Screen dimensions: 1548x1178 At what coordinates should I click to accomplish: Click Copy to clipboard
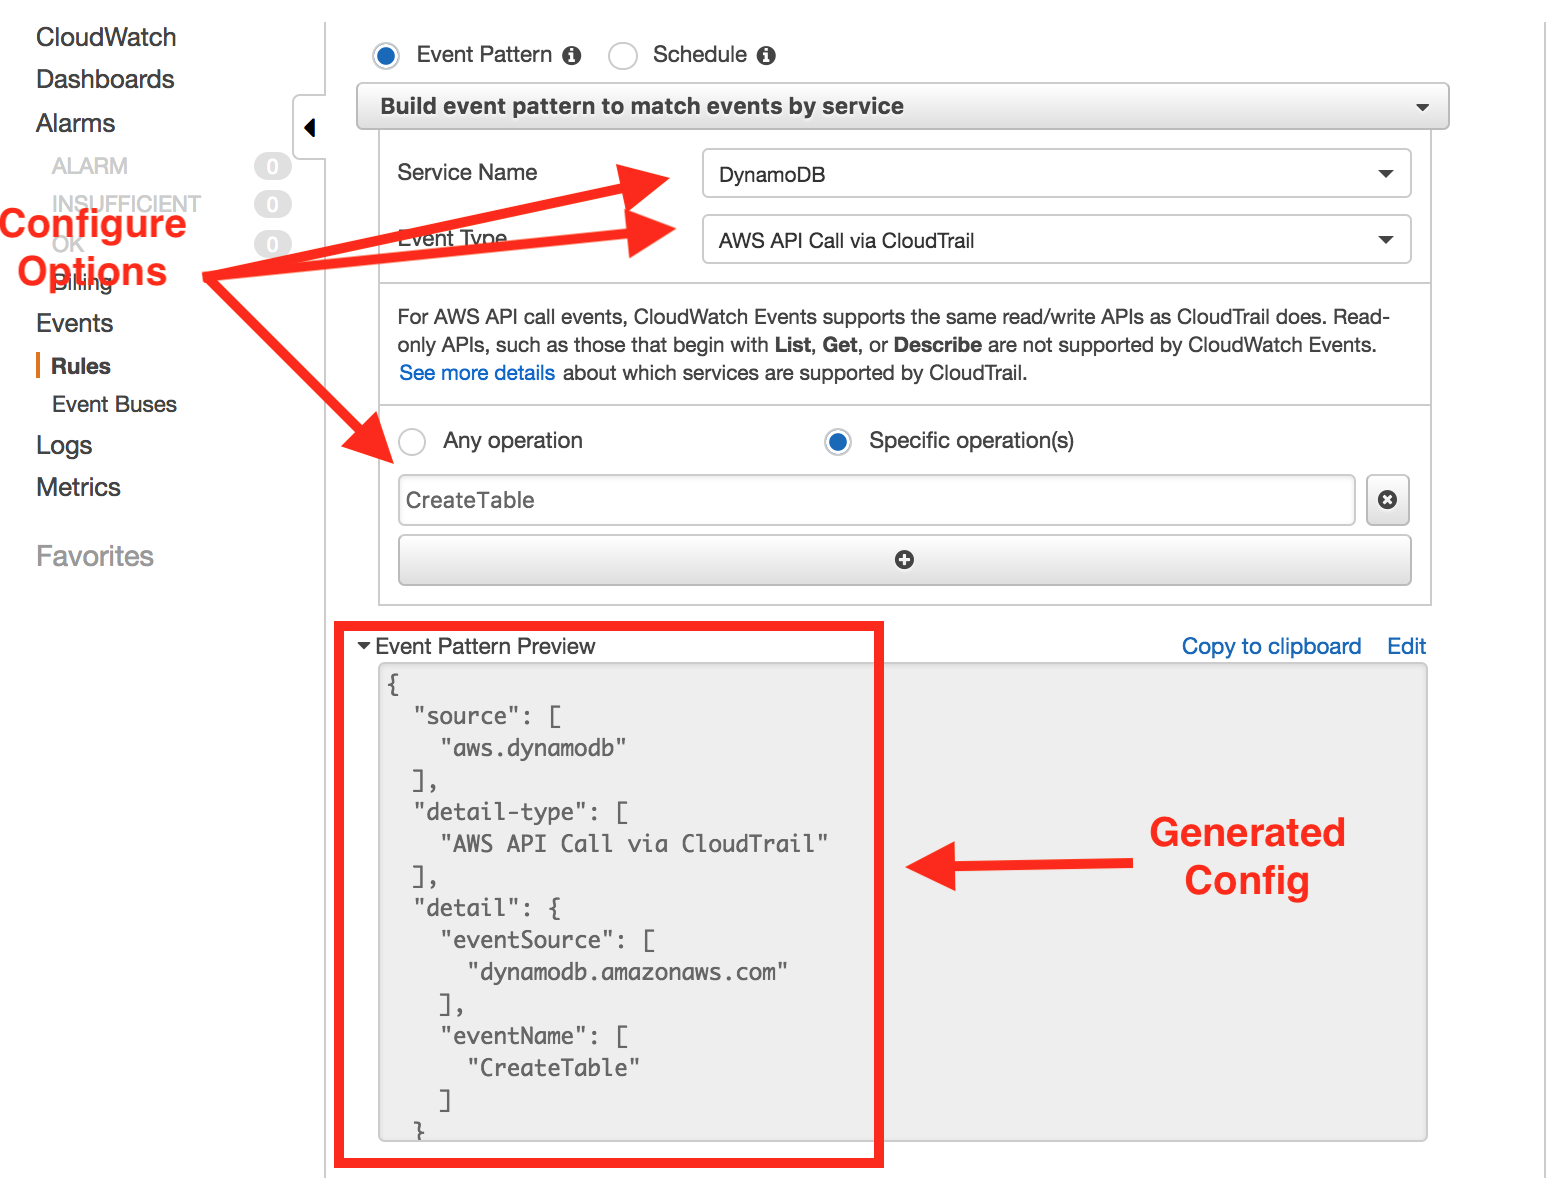tap(1271, 646)
